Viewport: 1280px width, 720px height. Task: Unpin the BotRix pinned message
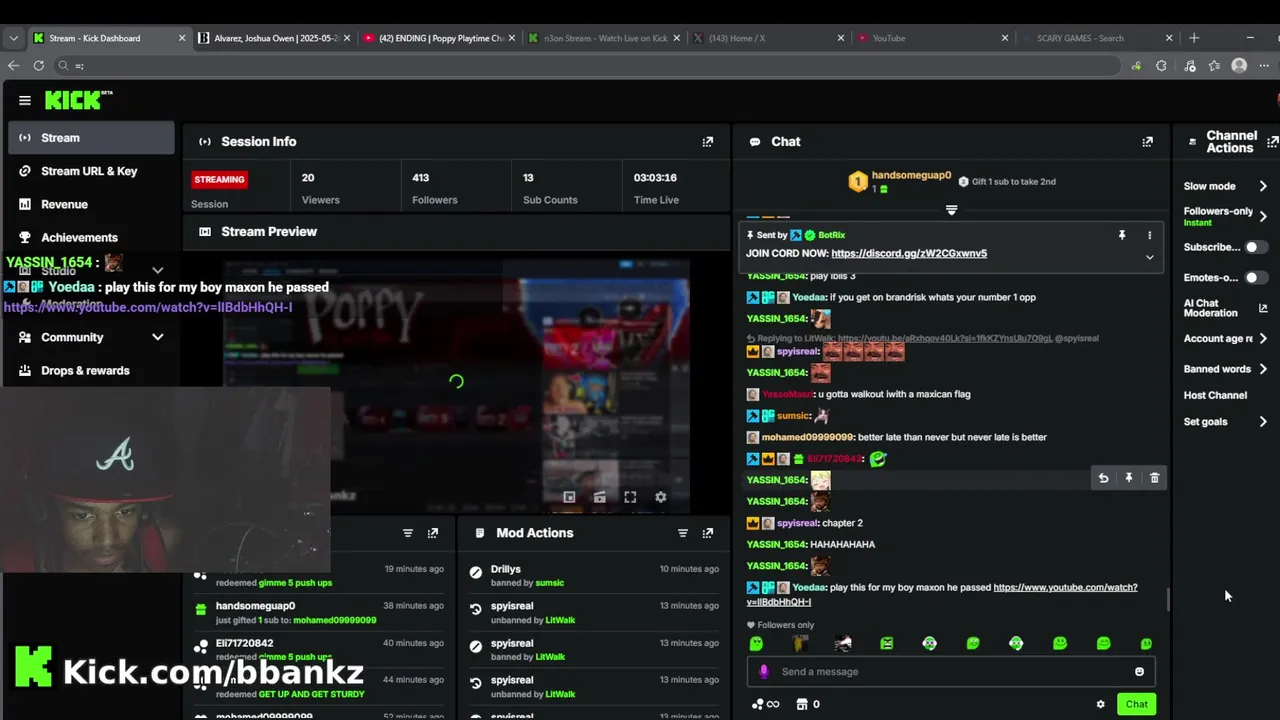click(1122, 235)
